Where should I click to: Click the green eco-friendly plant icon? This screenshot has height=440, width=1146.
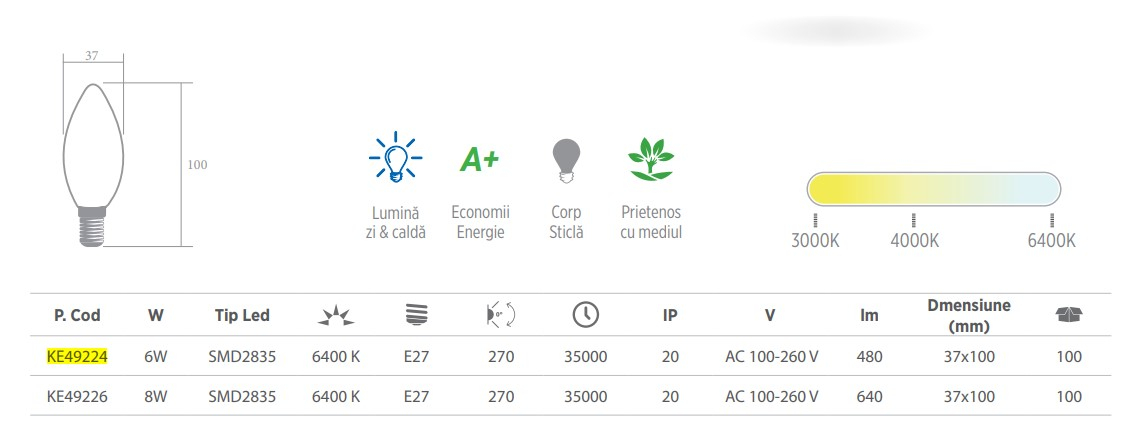coord(650,159)
